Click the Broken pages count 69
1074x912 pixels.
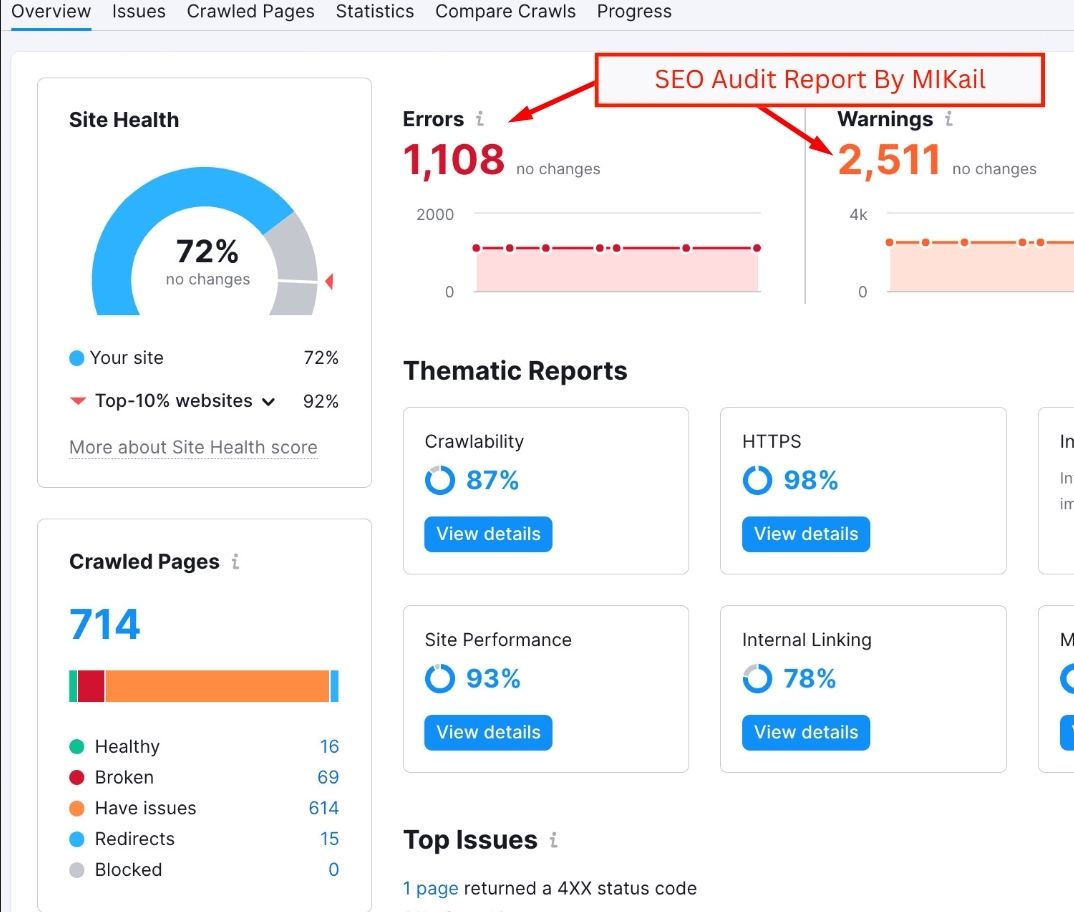(328, 777)
